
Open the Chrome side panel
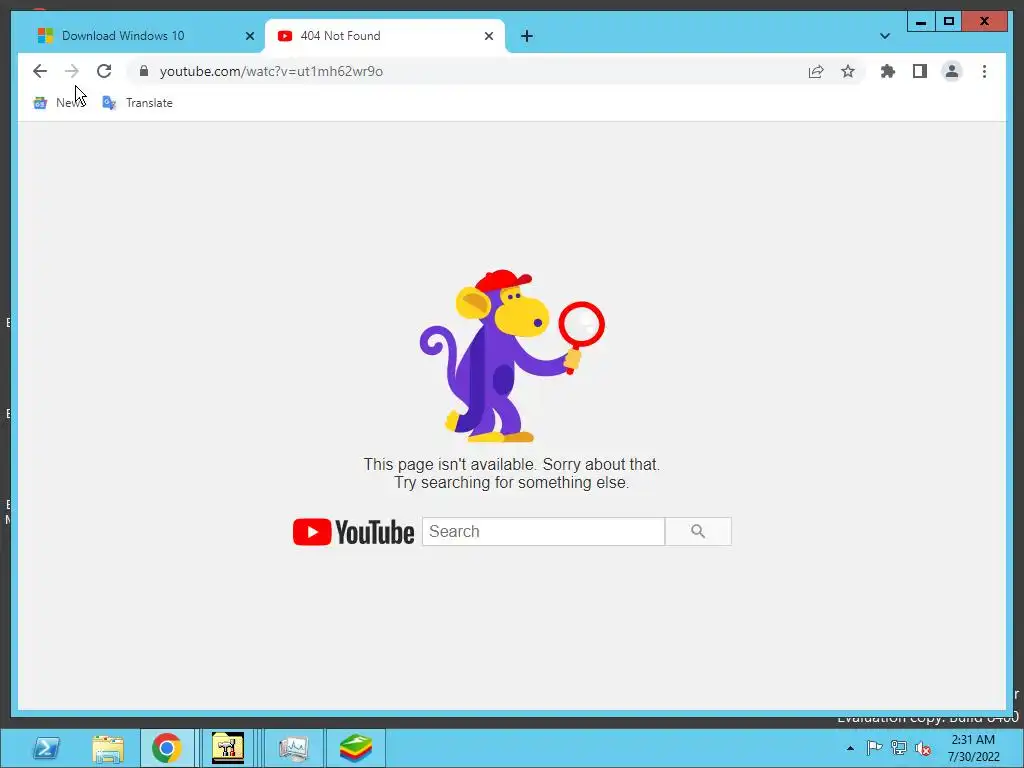920,71
